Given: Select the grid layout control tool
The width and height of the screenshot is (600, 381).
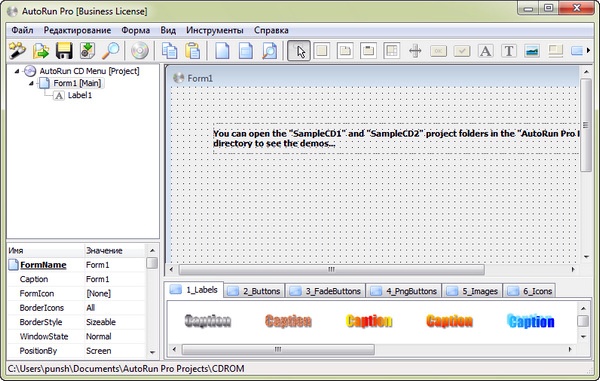Looking at the screenshot, I should click(x=392, y=50).
